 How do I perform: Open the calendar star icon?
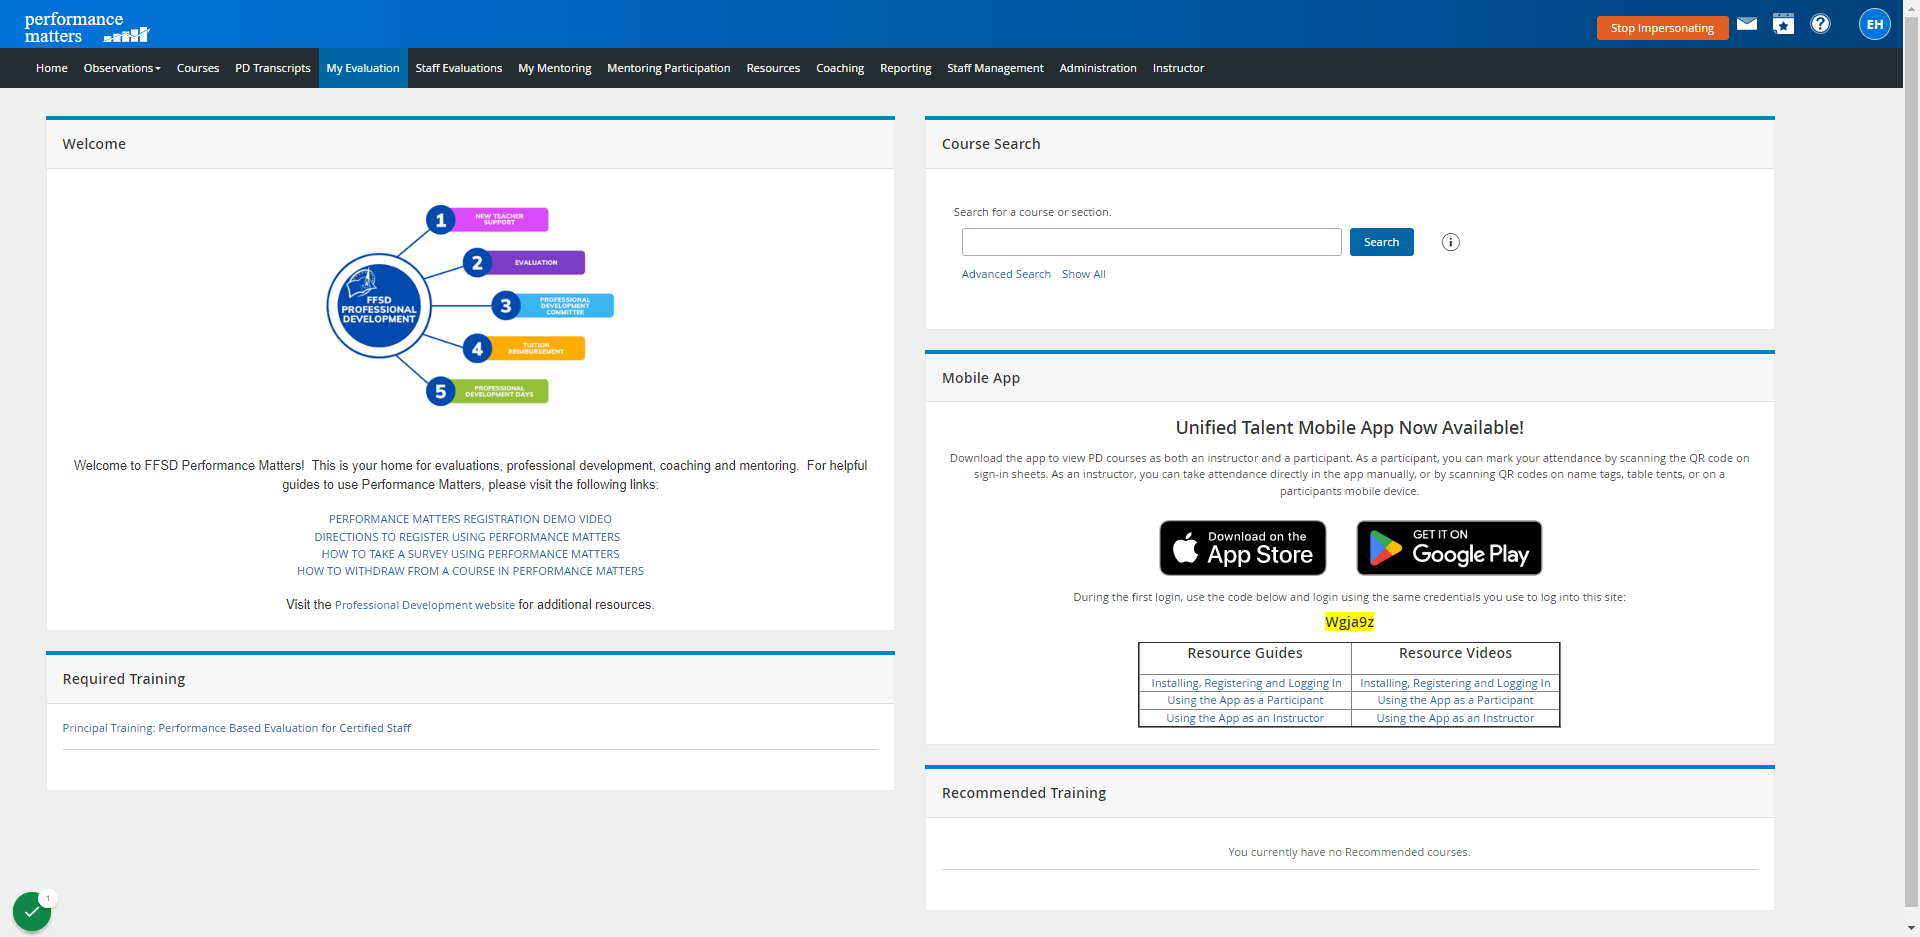(1783, 24)
